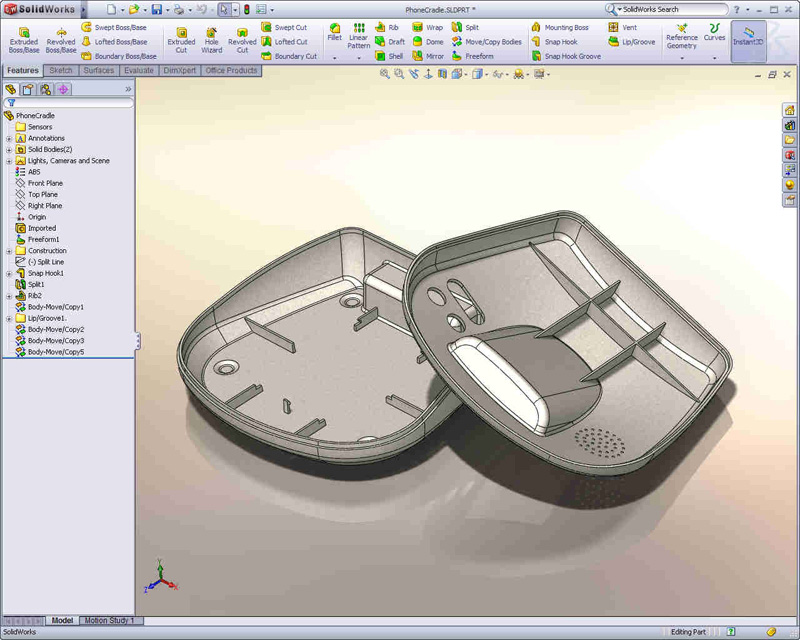Open the Motion Study 1 tab
The width and height of the screenshot is (800, 640).
click(110, 621)
